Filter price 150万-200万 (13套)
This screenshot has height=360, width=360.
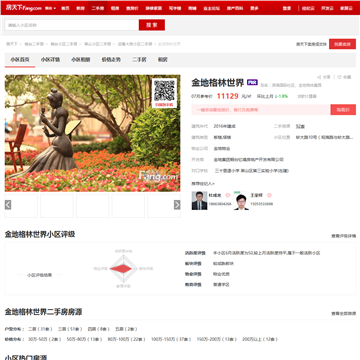click(x=217, y=339)
